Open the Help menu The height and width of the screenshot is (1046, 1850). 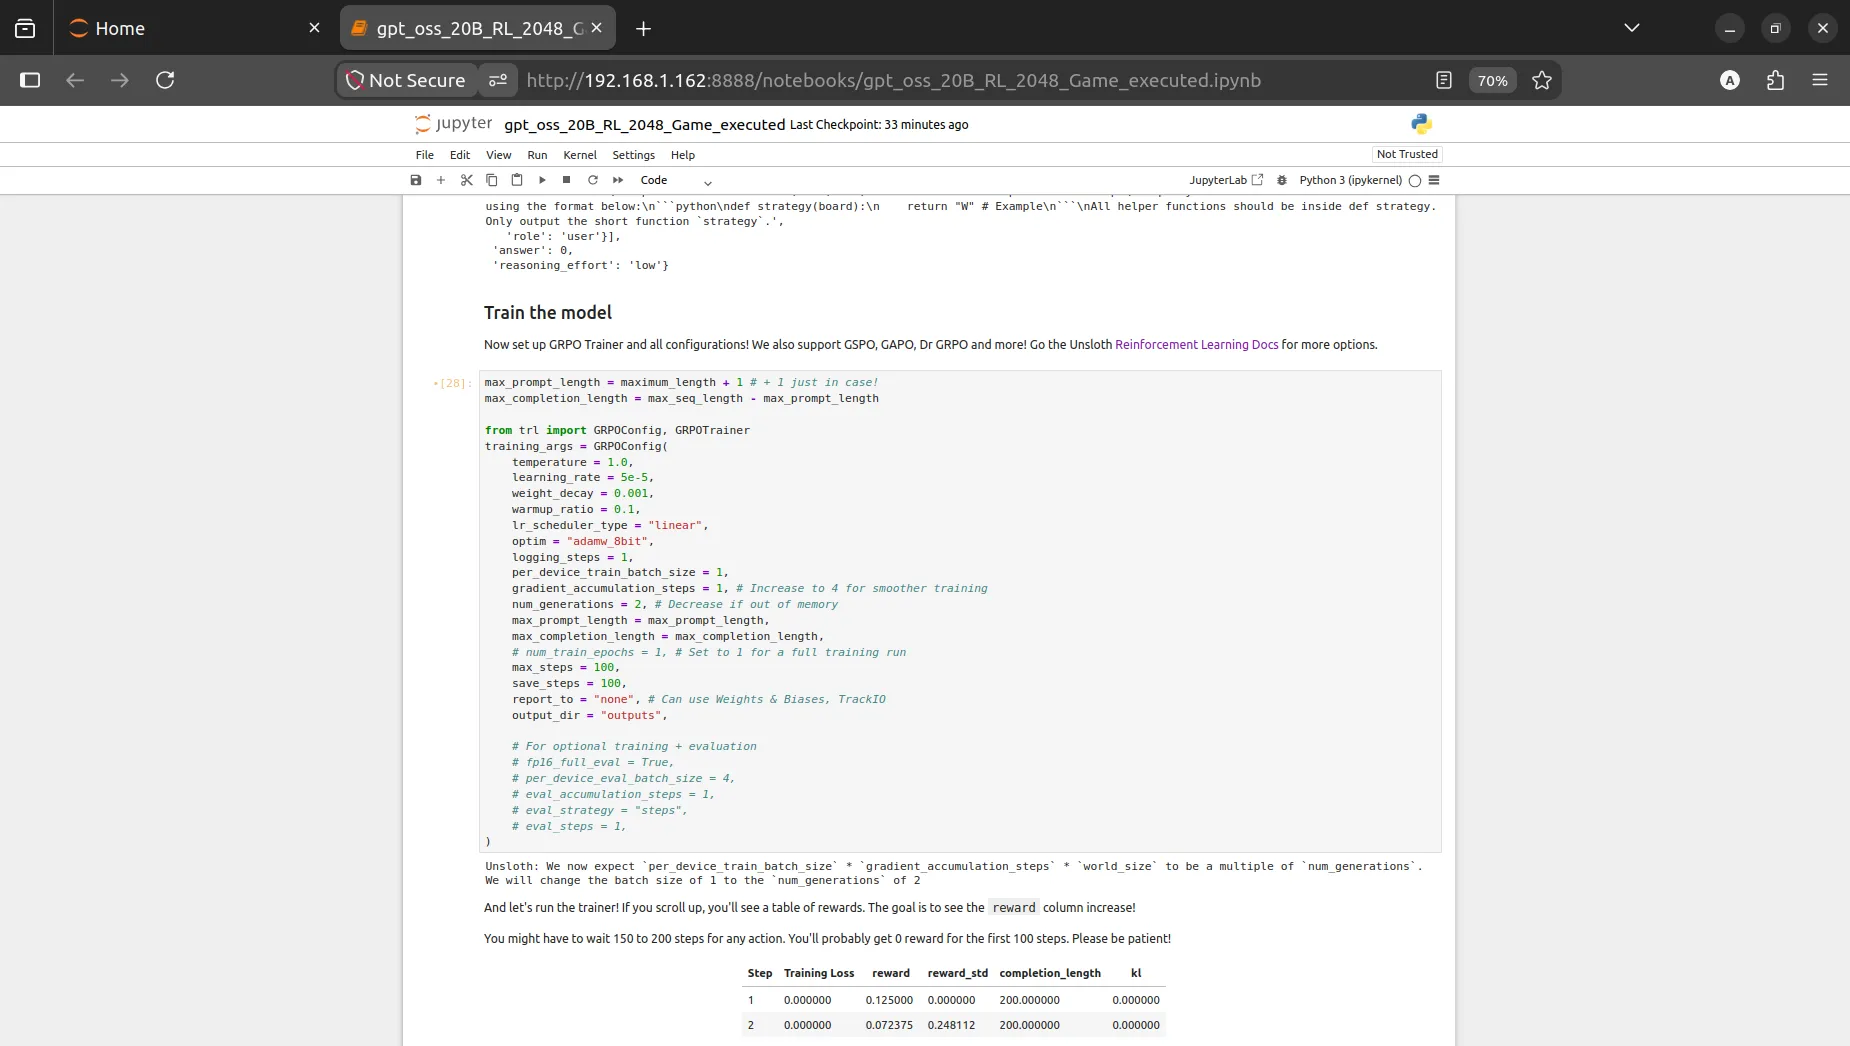[683, 155]
